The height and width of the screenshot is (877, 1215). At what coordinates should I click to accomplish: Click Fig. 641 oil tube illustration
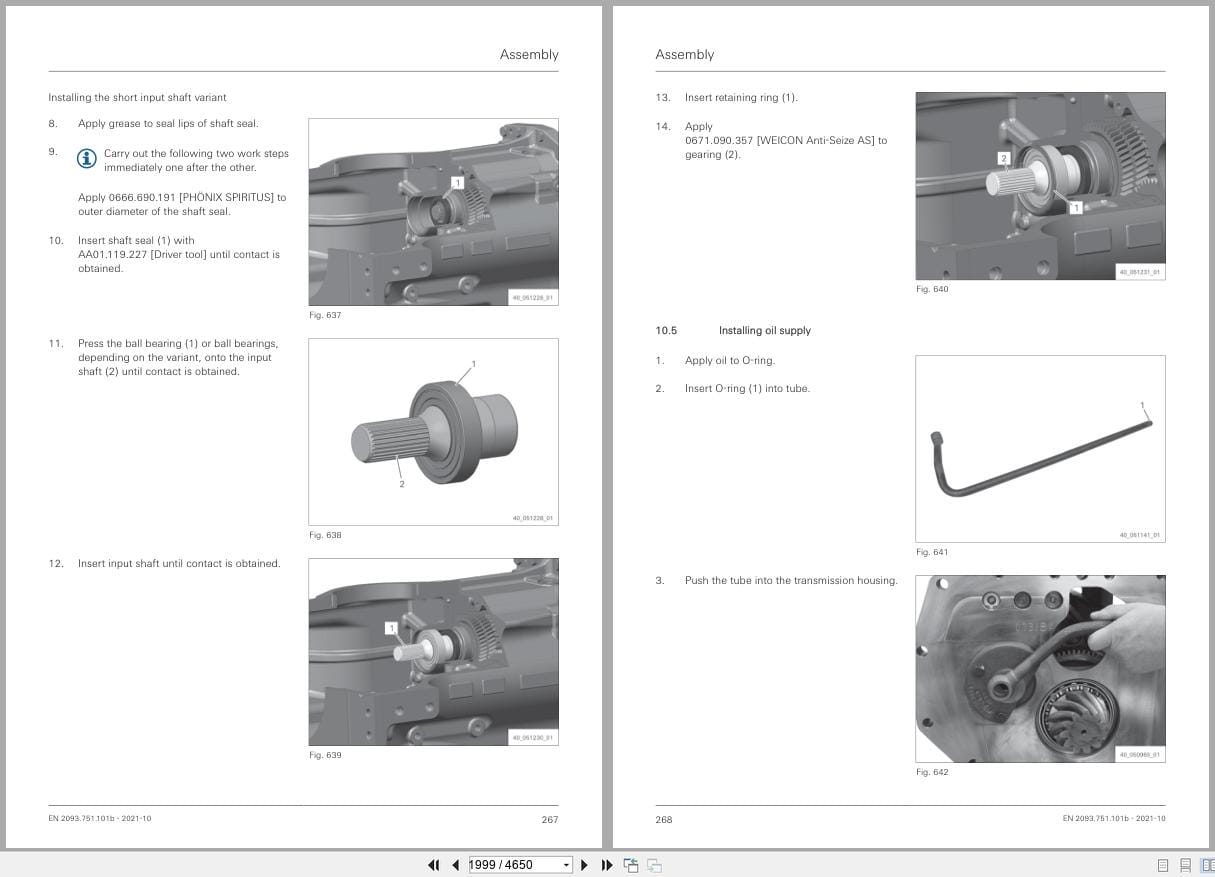pyautogui.click(x=1040, y=449)
